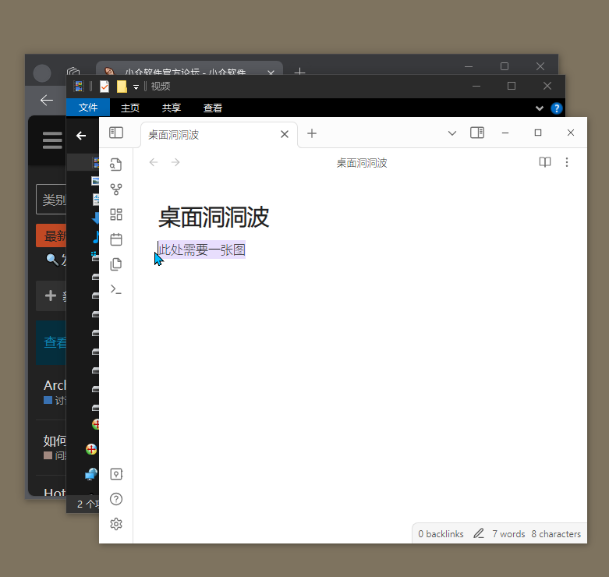Viewport: 609px width, 577px height.
Task: Click 7 words count in status bar
Action: pyautogui.click(x=508, y=534)
